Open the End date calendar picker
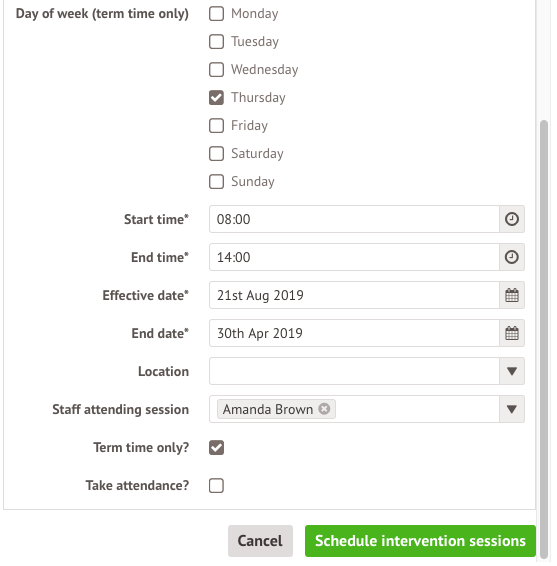 pos(512,333)
